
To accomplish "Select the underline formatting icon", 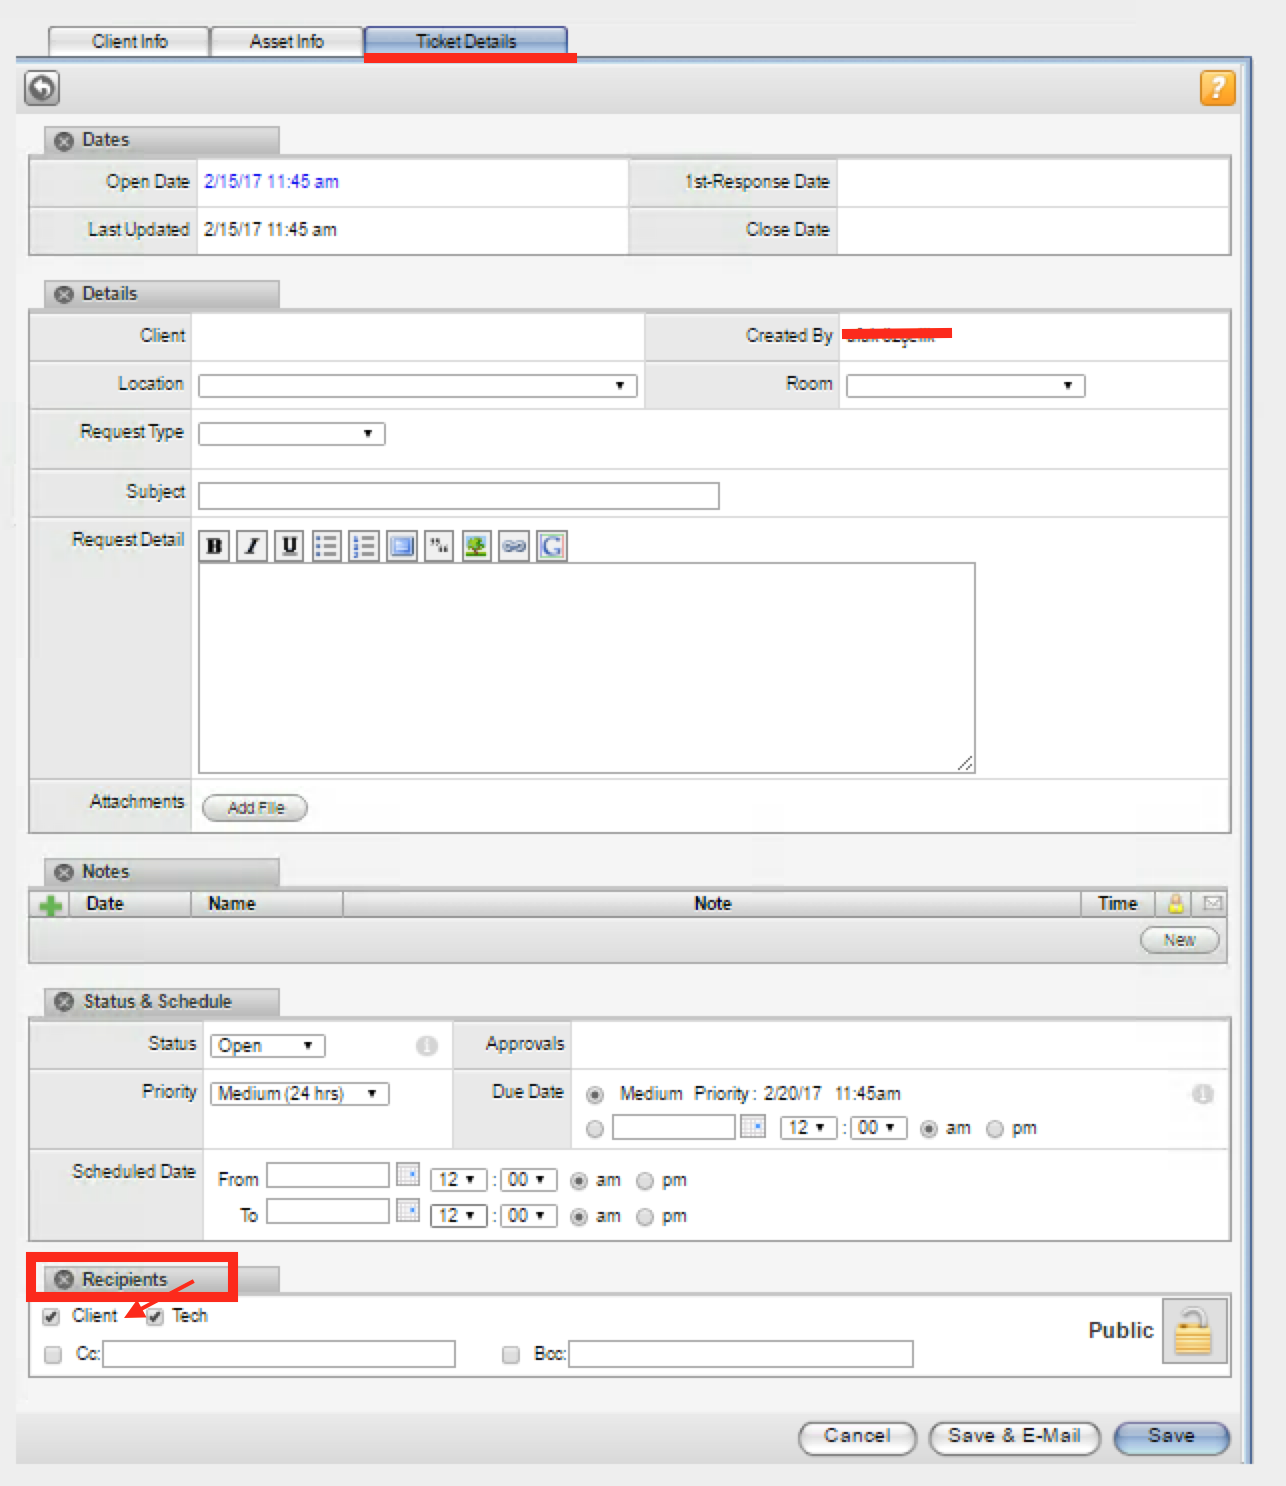I will (288, 546).
